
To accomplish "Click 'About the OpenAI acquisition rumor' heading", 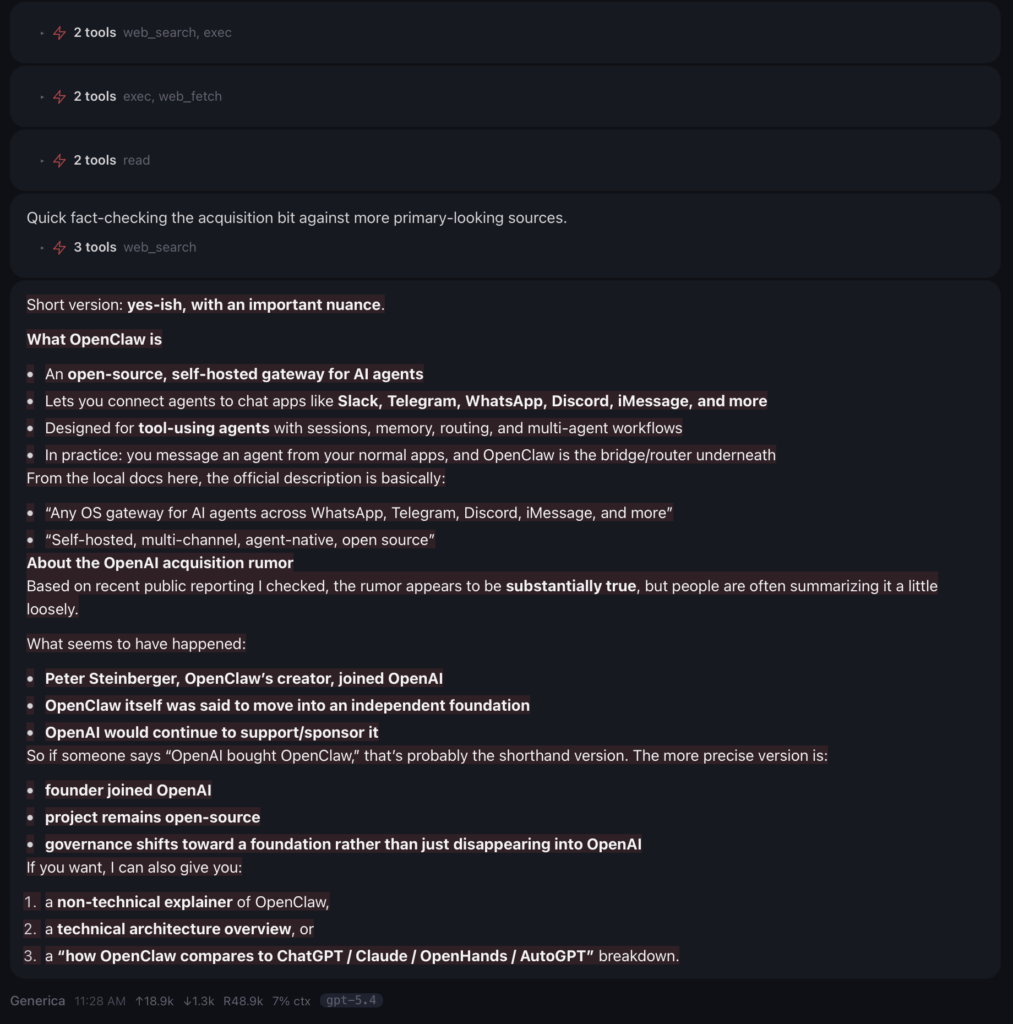I will coord(160,563).
